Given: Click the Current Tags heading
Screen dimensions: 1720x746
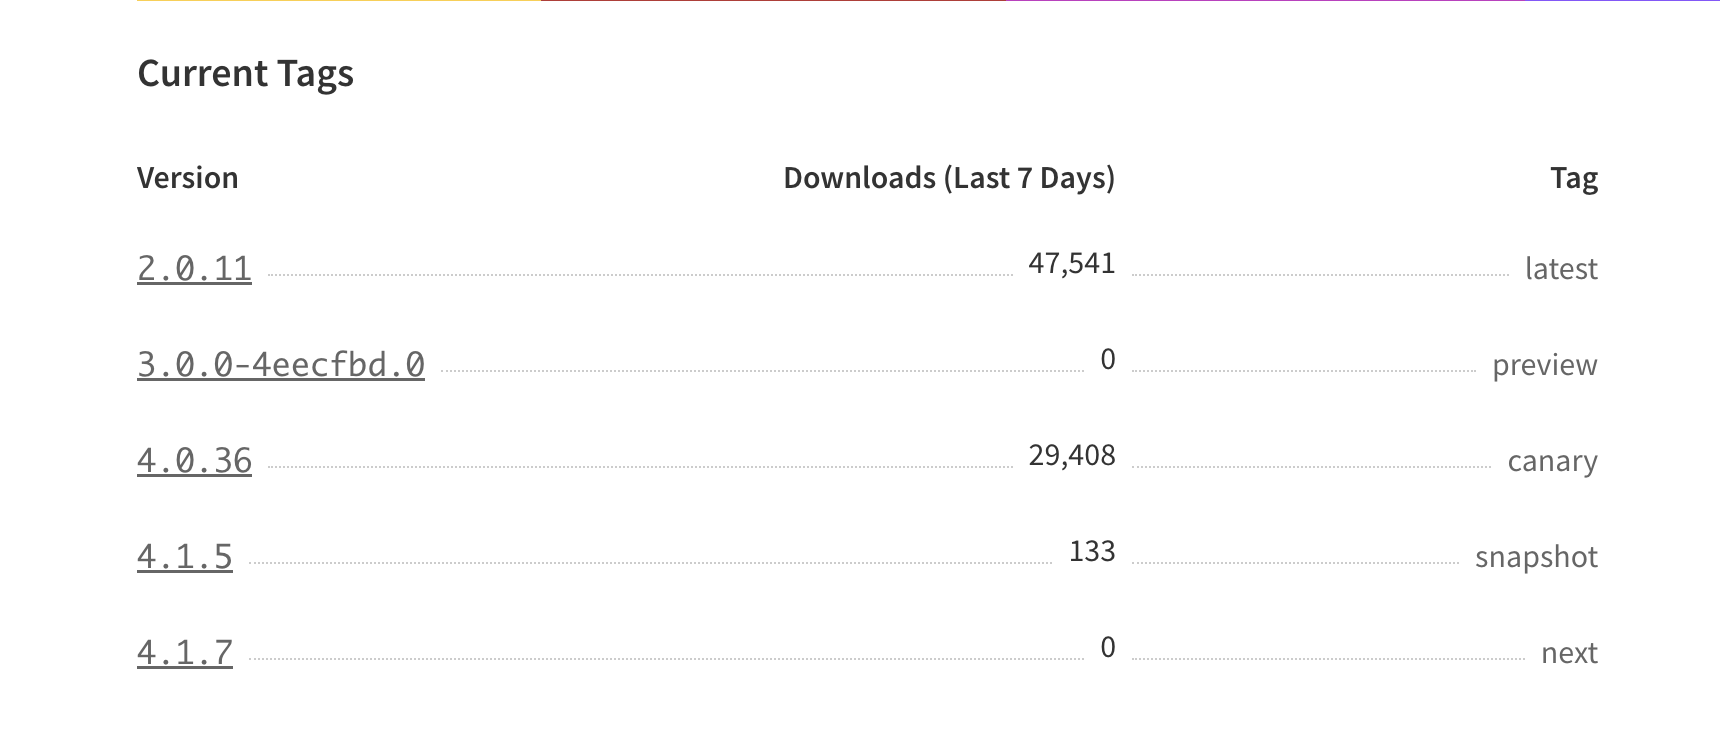Looking at the screenshot, I should coord(245,74).
